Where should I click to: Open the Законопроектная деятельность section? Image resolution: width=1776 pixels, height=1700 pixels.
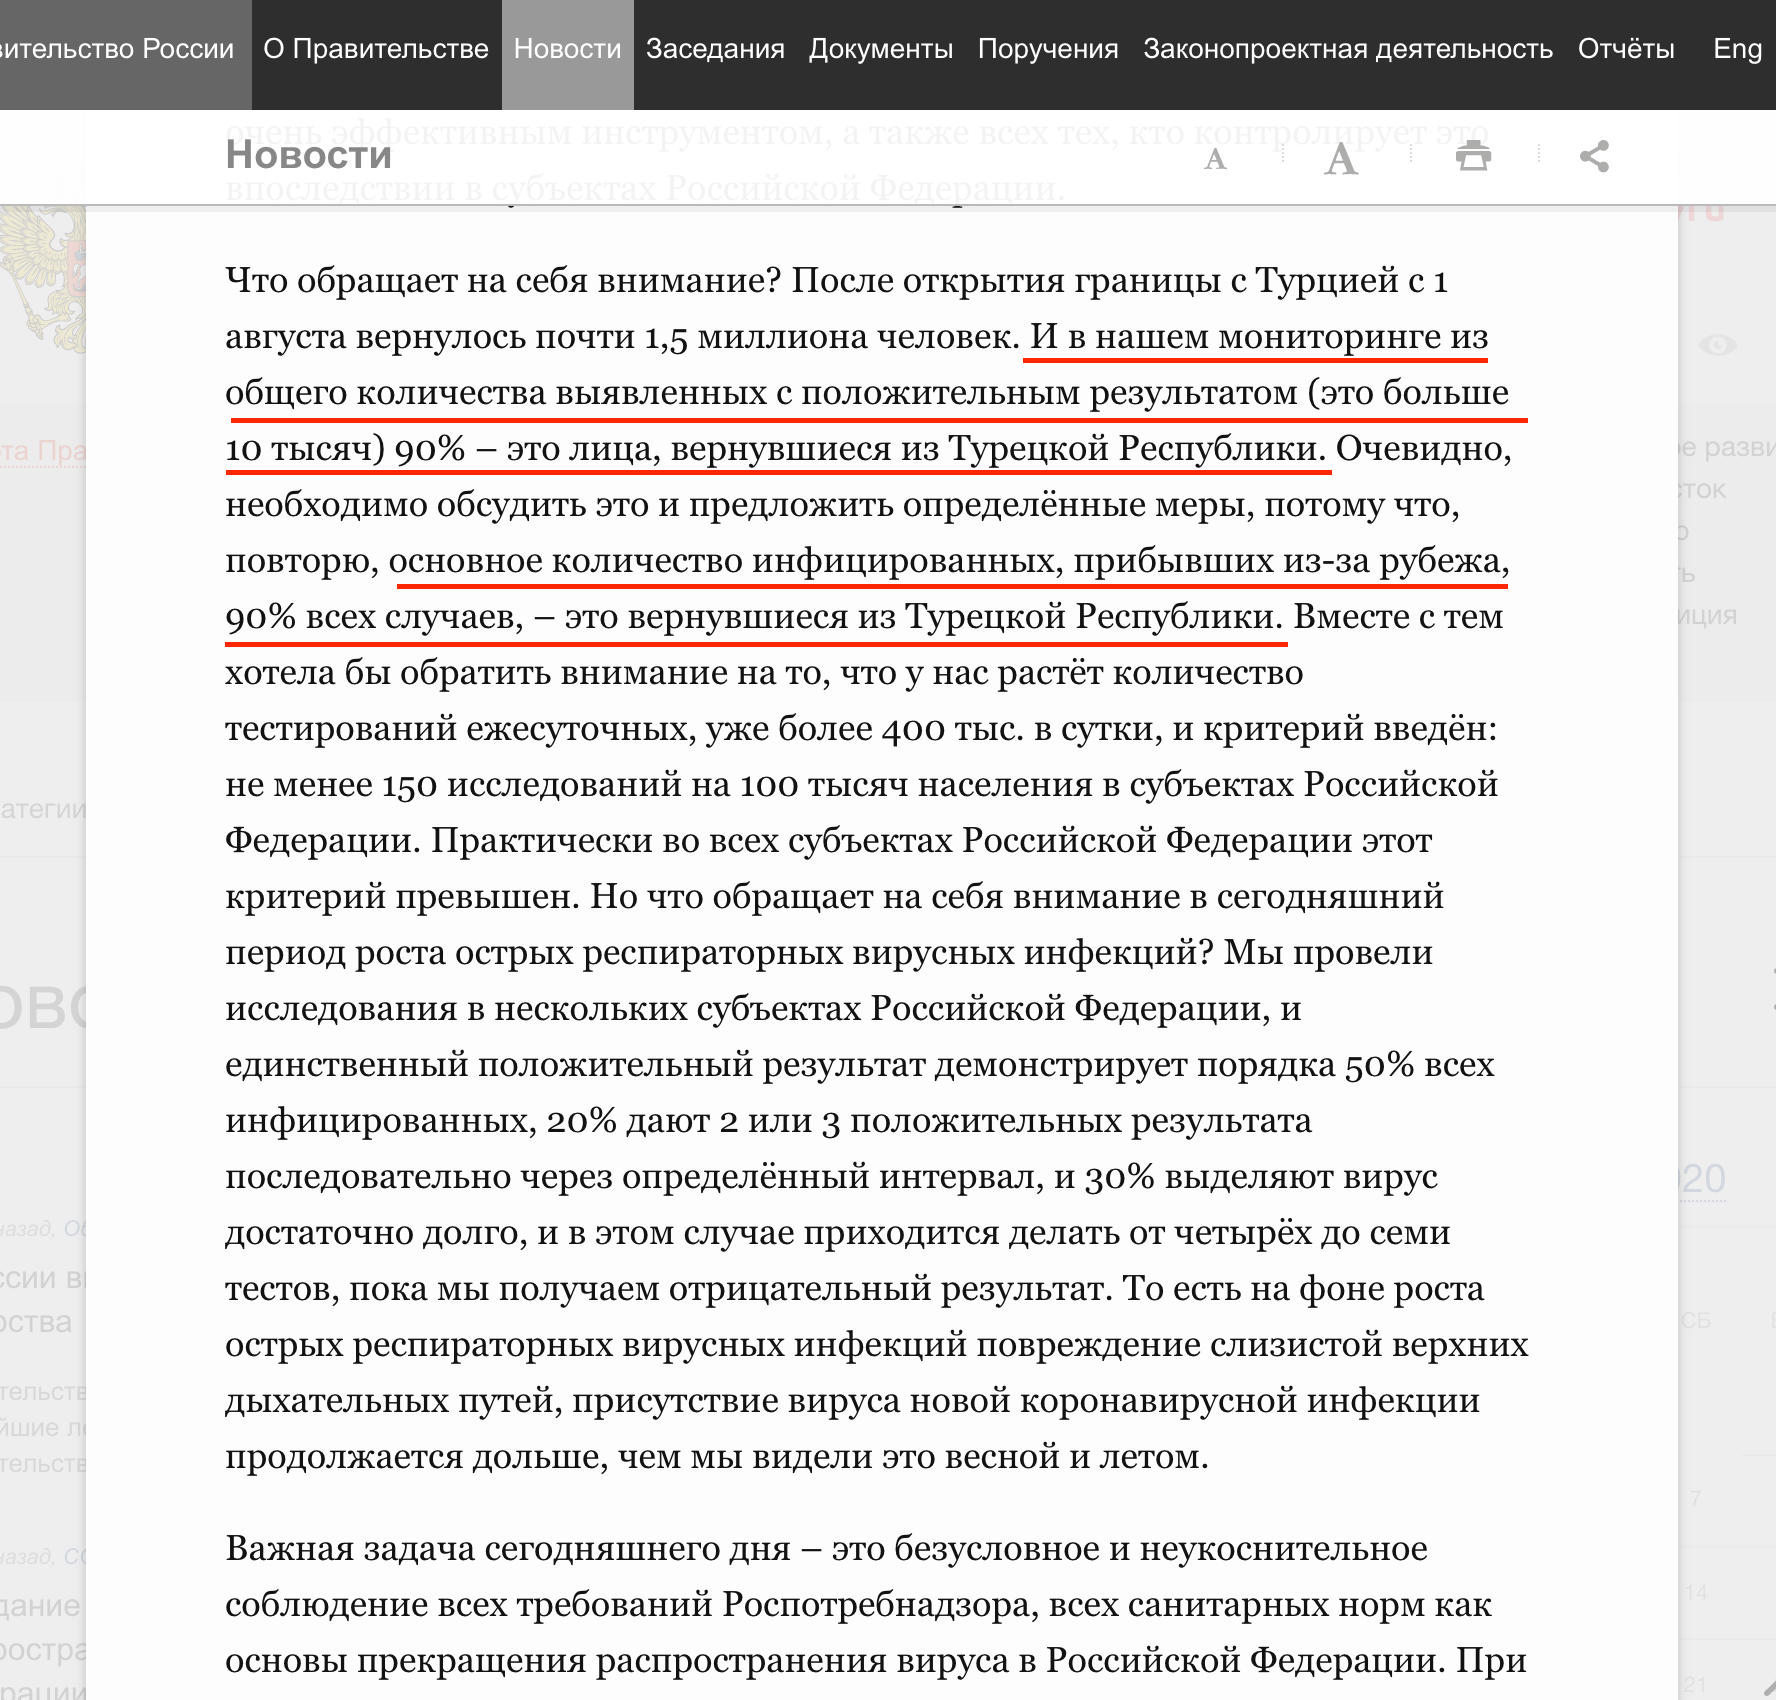[1348, 47]
